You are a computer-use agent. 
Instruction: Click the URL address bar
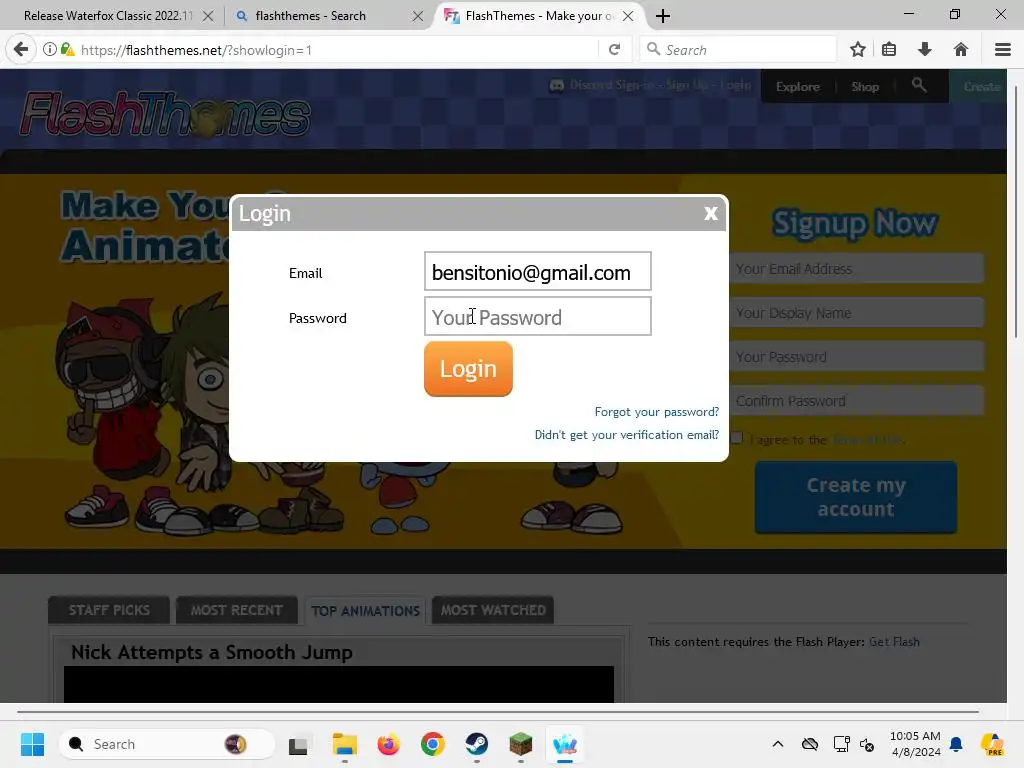[336, 50]
